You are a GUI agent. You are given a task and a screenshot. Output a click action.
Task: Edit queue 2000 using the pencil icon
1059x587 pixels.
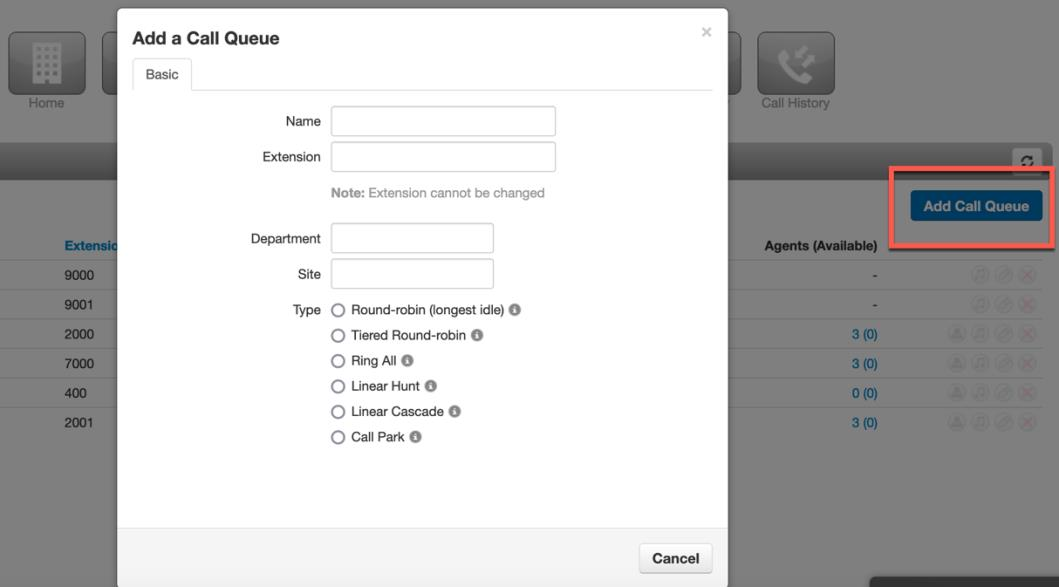[x=1004, y=334]
